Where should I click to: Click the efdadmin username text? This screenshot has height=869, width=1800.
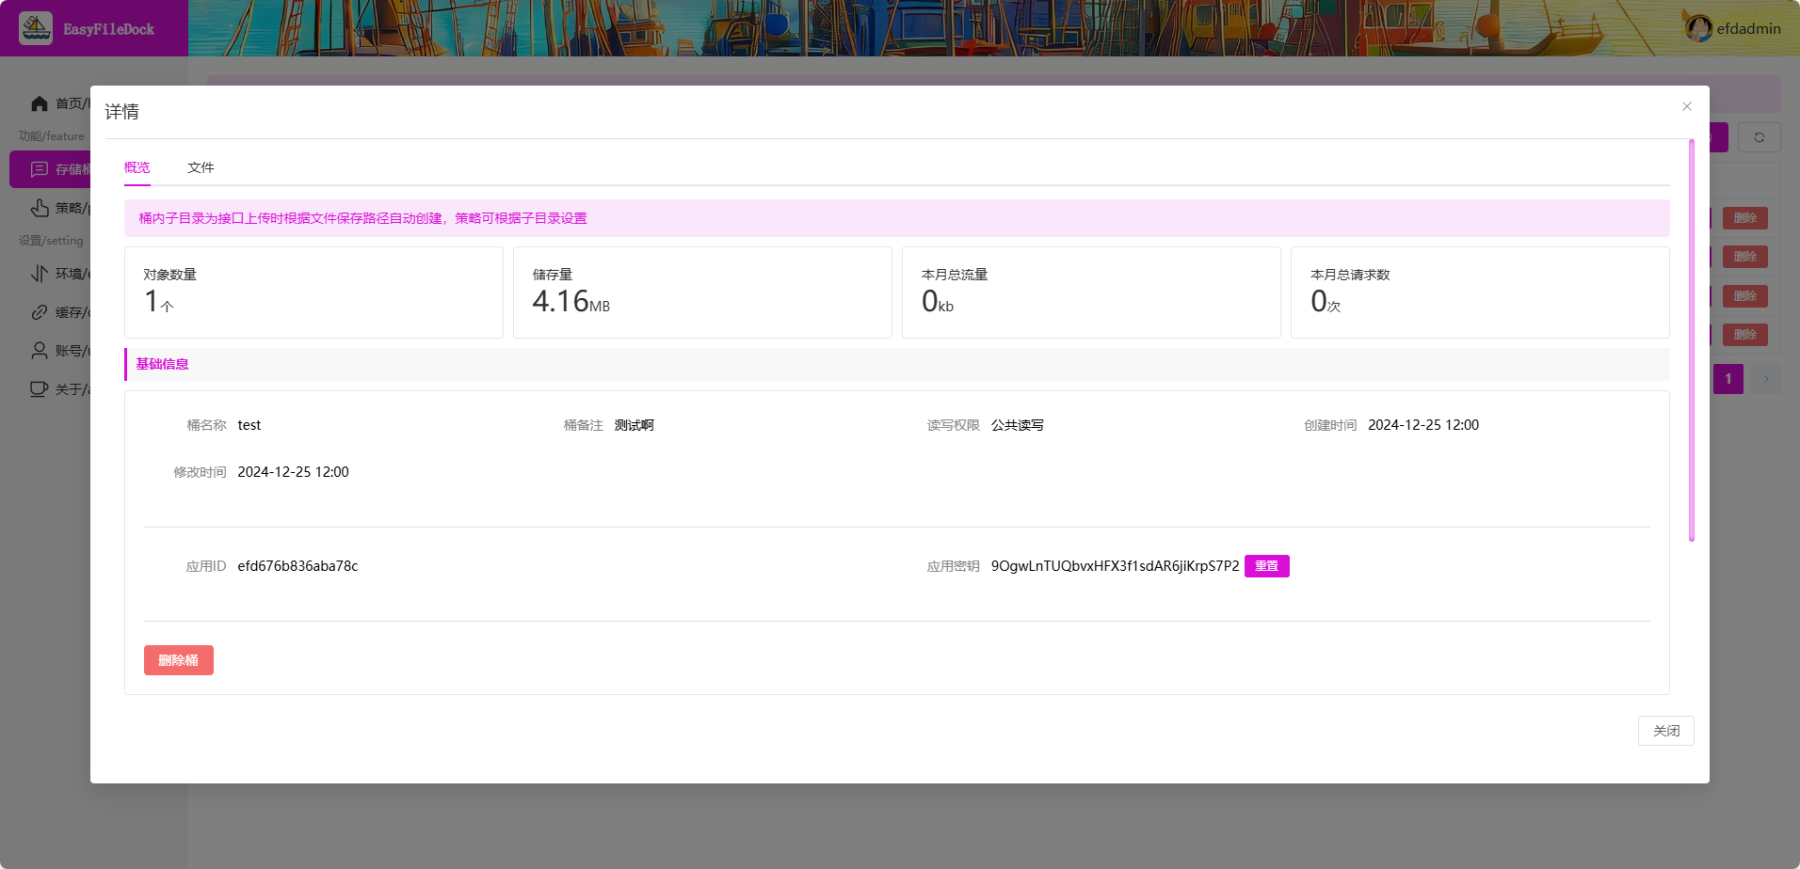(x=1748, y=29)
